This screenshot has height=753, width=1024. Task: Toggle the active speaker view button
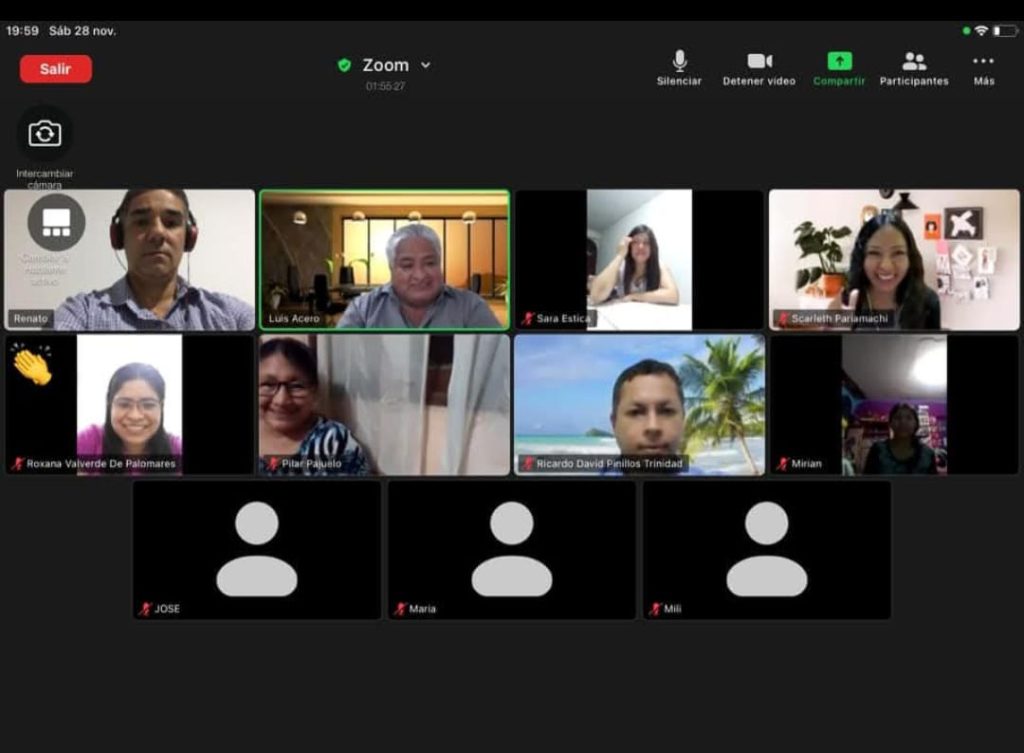56,222
